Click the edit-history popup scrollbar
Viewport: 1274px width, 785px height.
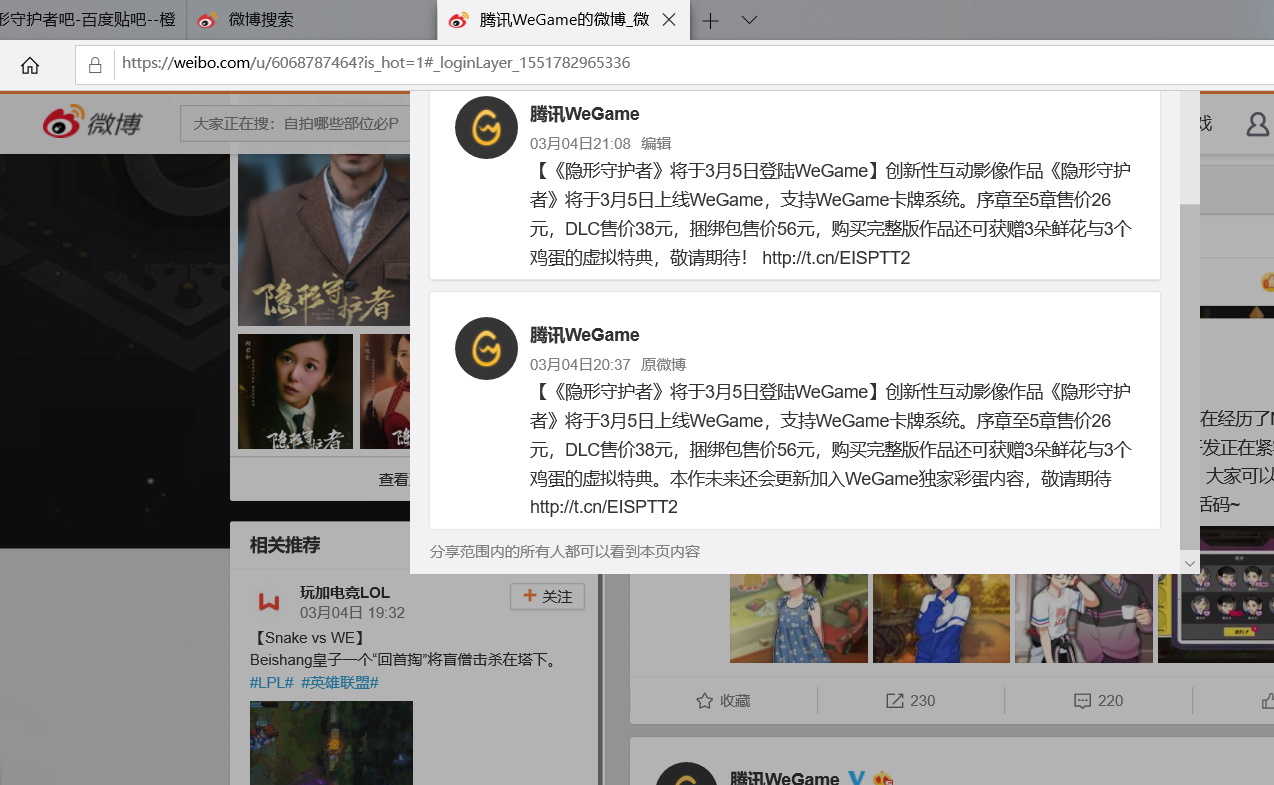click(1190, 375)
